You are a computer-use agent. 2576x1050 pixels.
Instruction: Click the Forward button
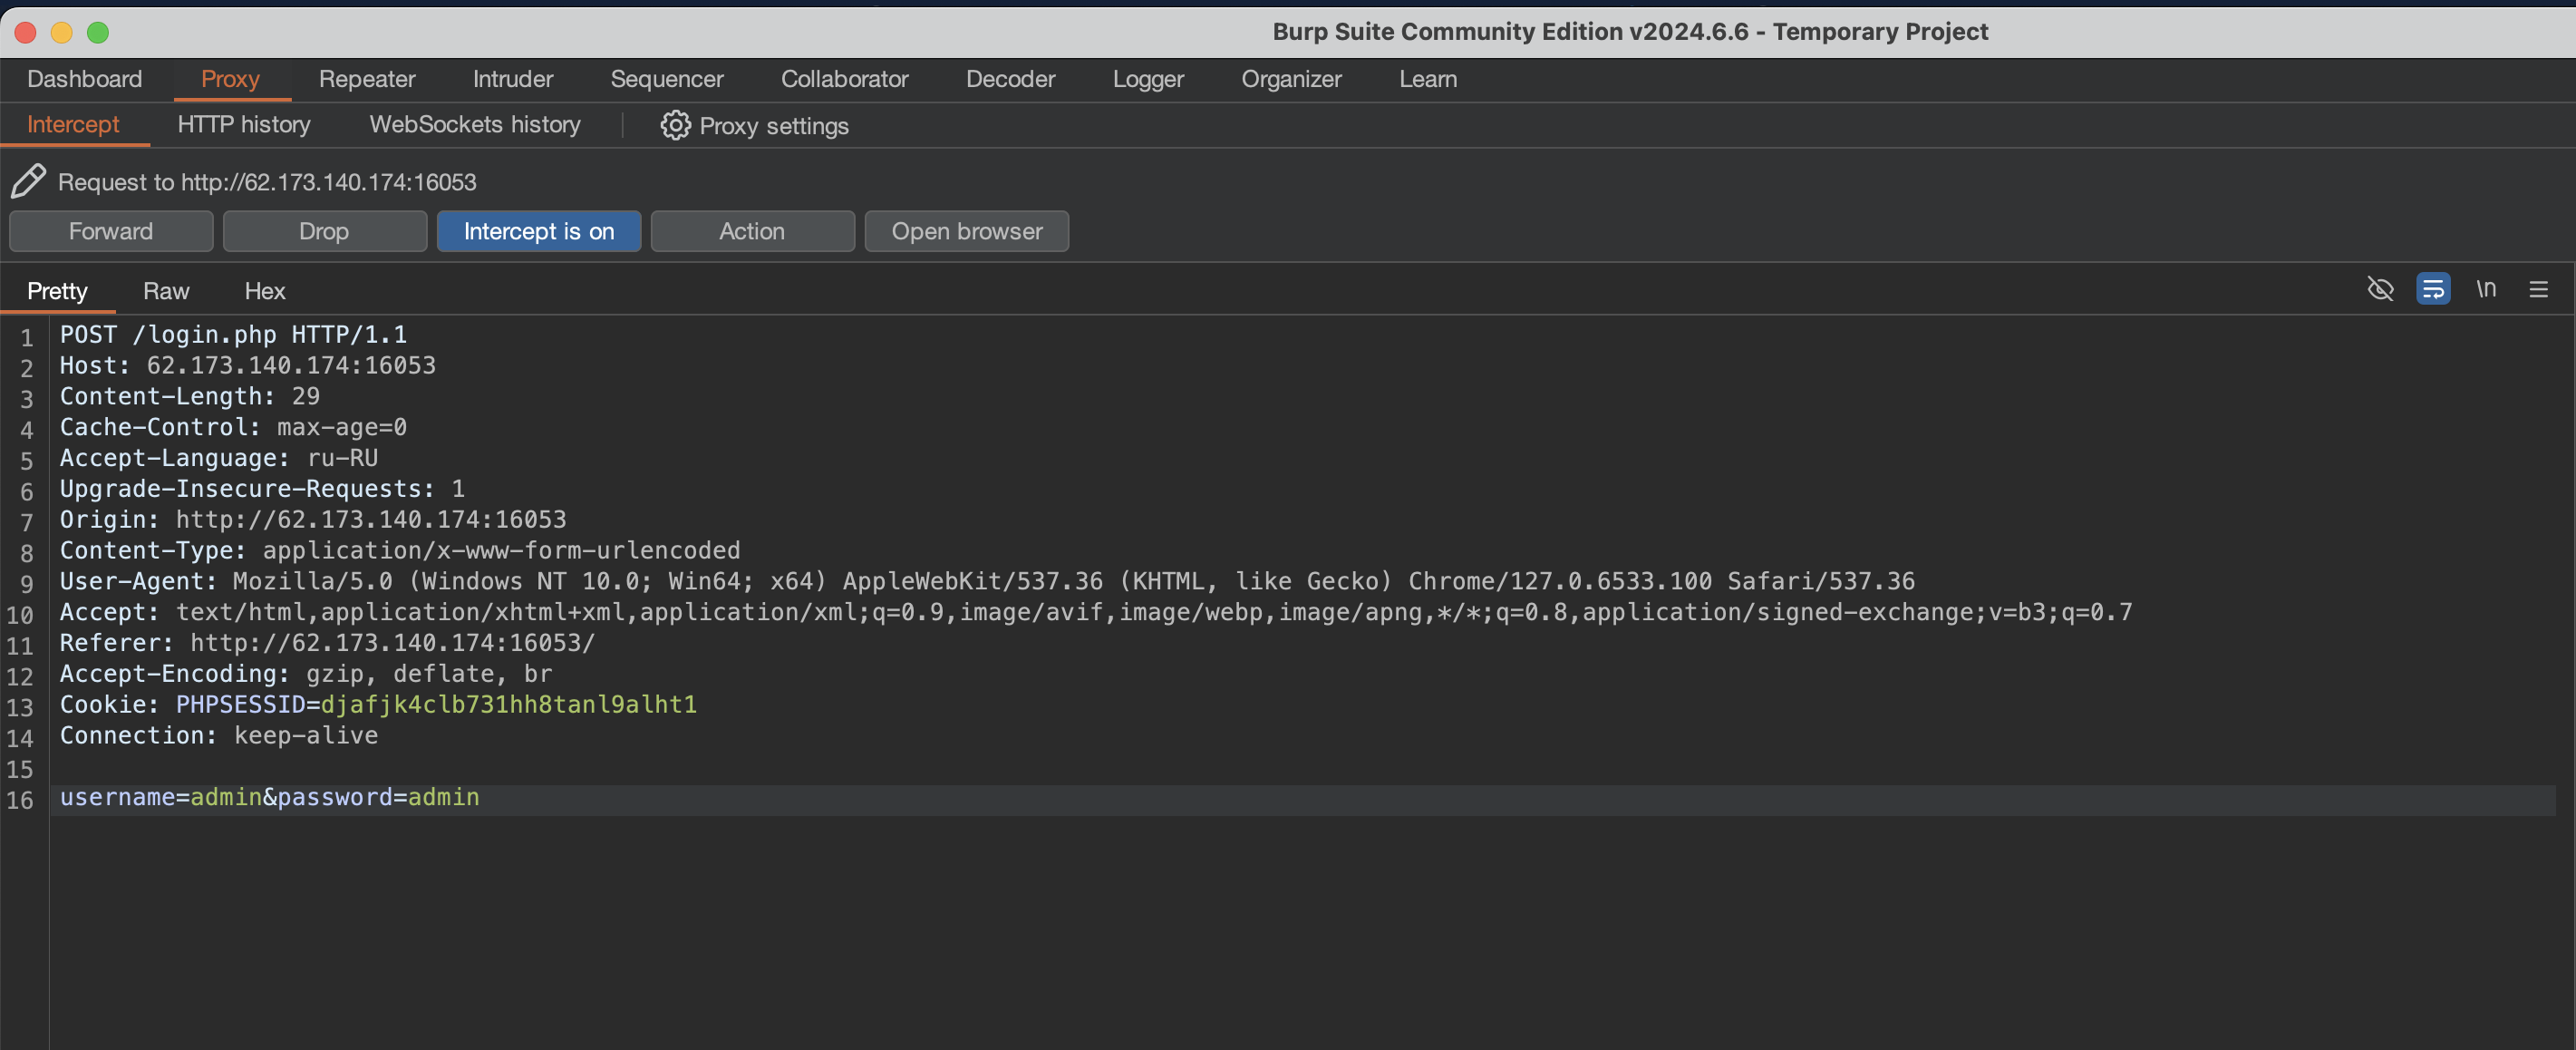tap(111, 231)
